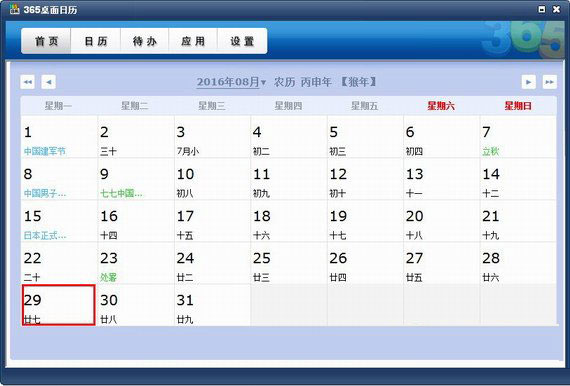Open the 设置 tab

tap(242, 41)
